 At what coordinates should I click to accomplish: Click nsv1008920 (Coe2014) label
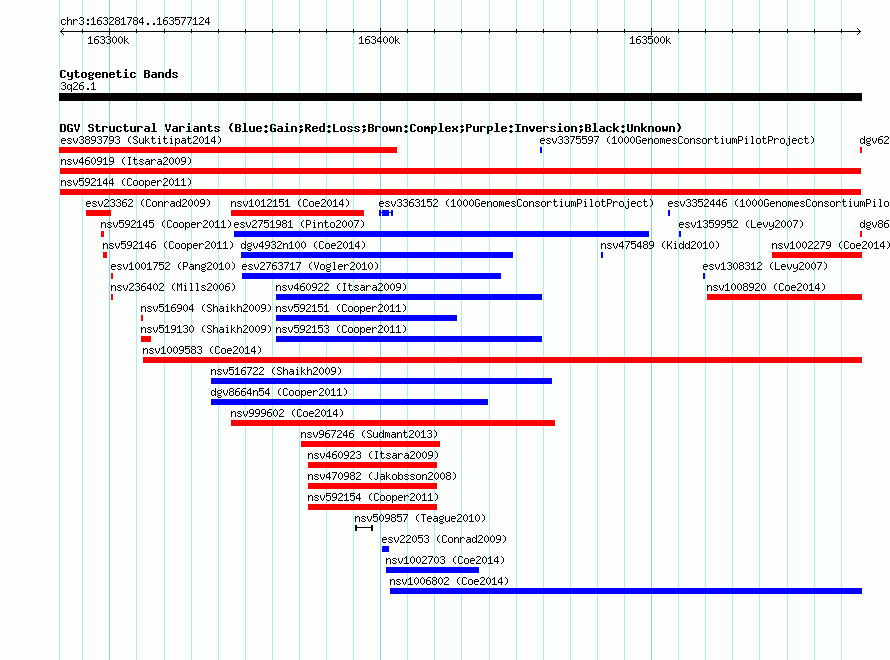(x=766, y=287)
